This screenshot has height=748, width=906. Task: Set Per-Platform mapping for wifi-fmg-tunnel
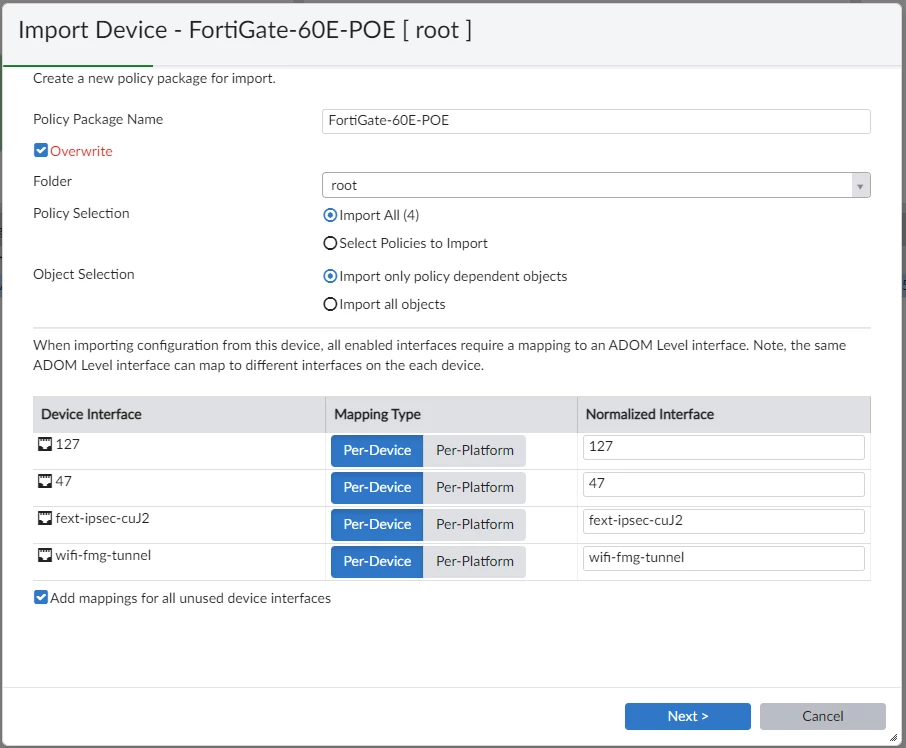tap(474, 561)
